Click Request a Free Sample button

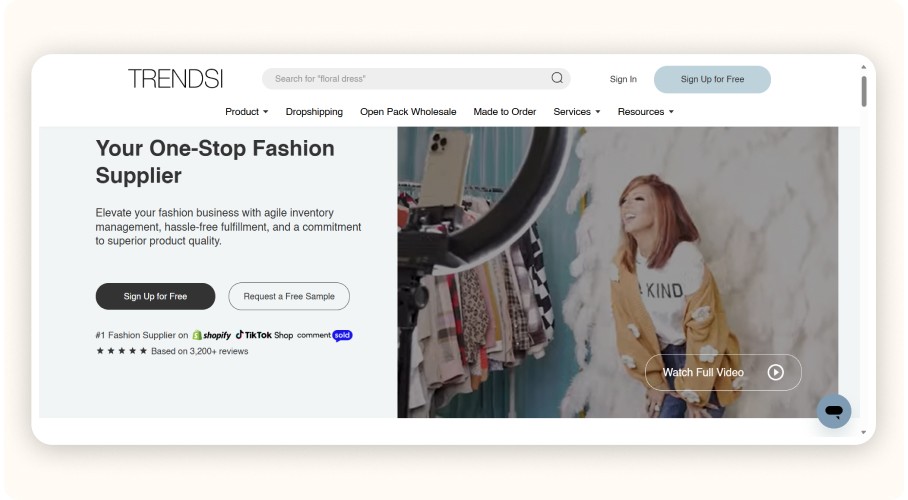coord(289,296)
